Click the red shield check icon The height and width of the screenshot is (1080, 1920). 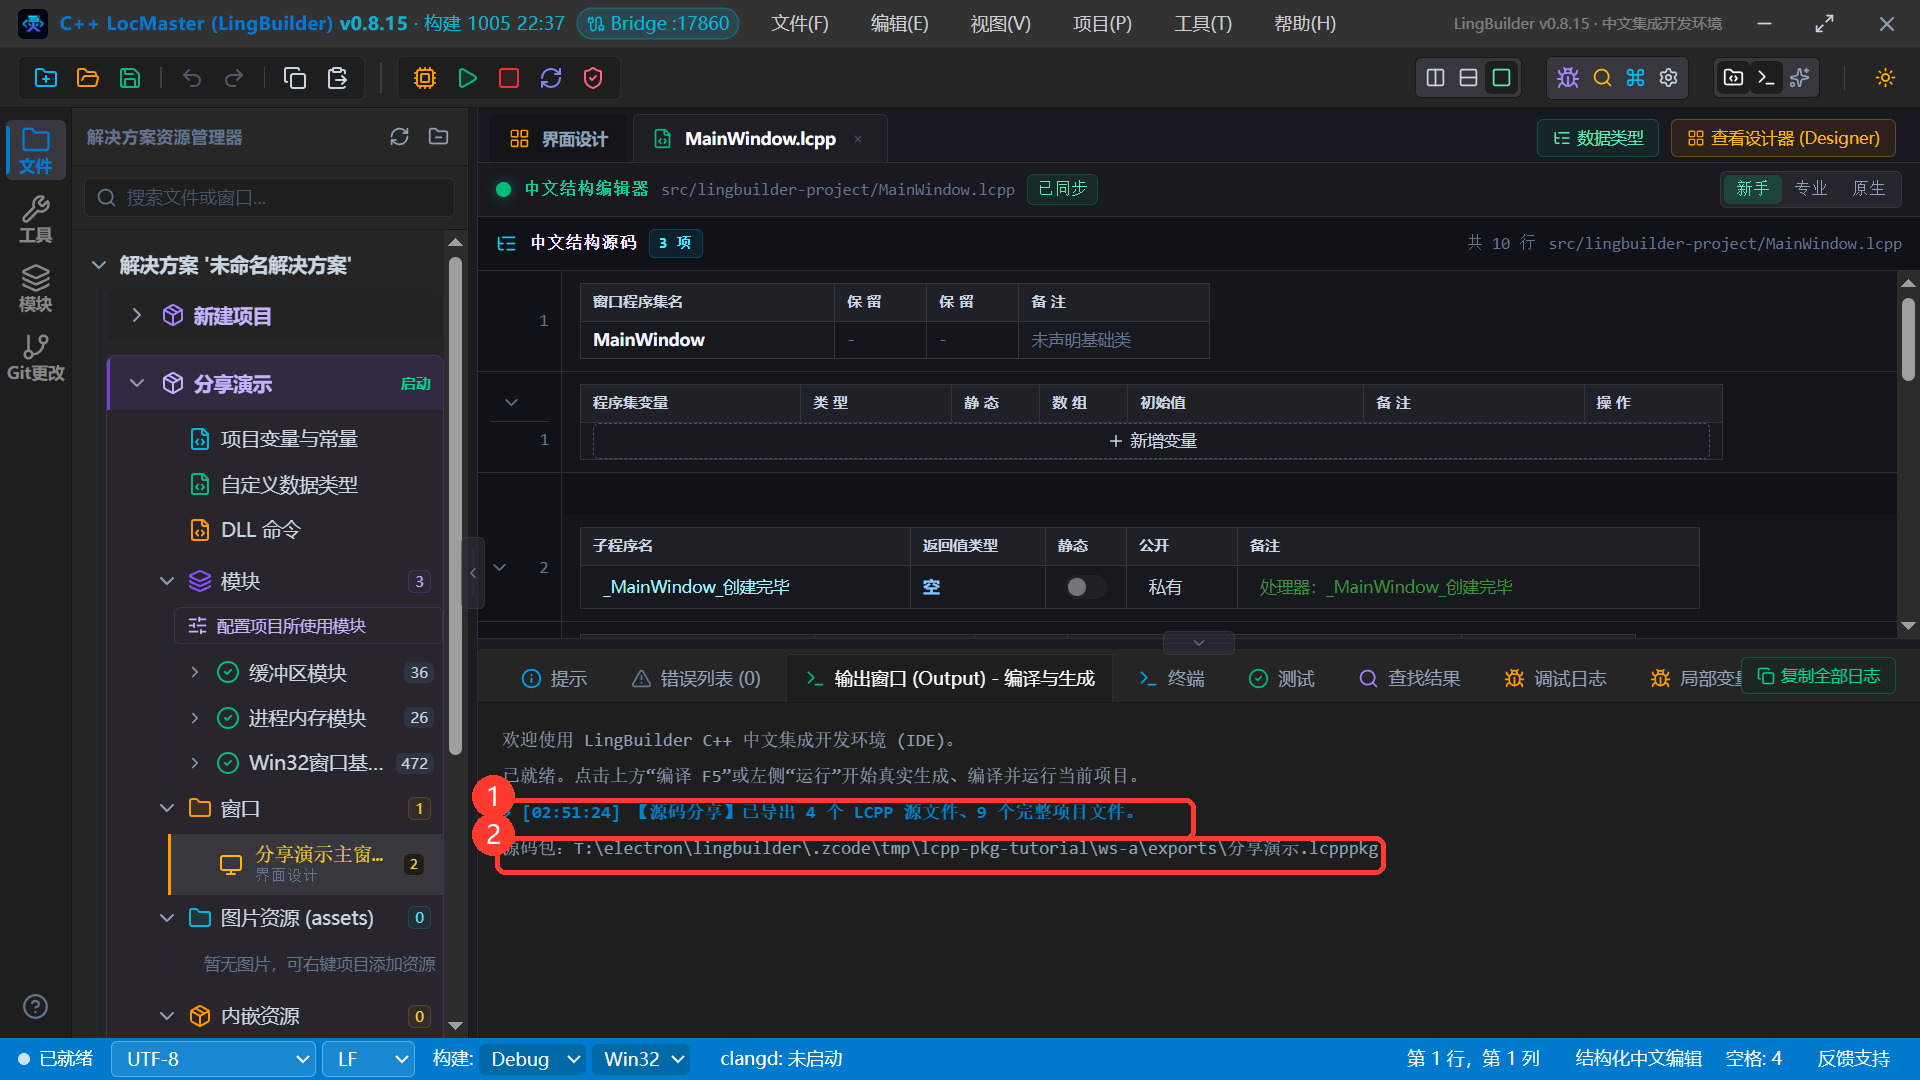(x=593, y=78)
